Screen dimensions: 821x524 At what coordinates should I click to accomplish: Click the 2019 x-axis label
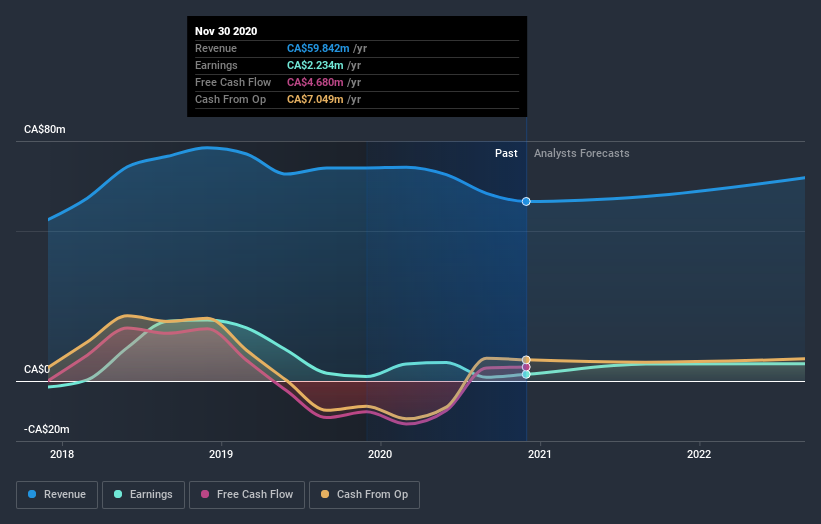tap(221, 454)
